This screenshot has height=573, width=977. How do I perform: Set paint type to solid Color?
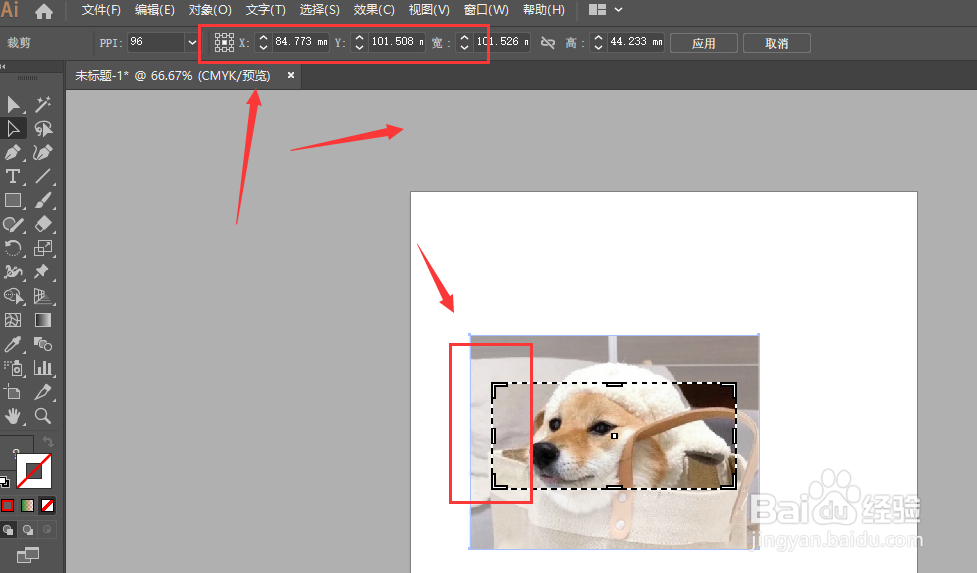7,506
